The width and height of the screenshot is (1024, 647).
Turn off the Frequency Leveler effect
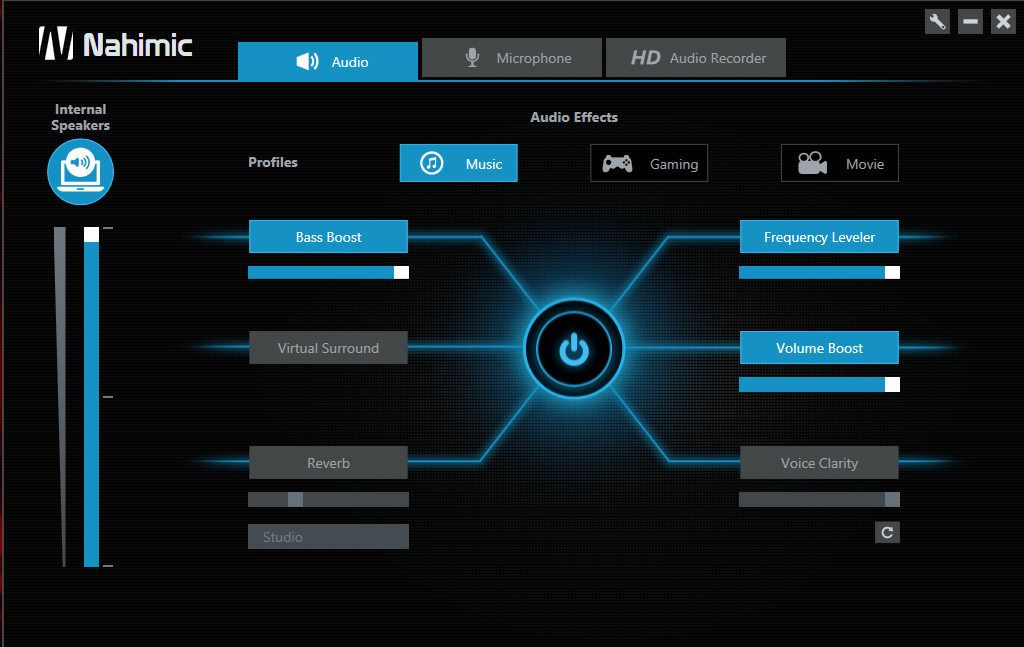tap(819, 237)
